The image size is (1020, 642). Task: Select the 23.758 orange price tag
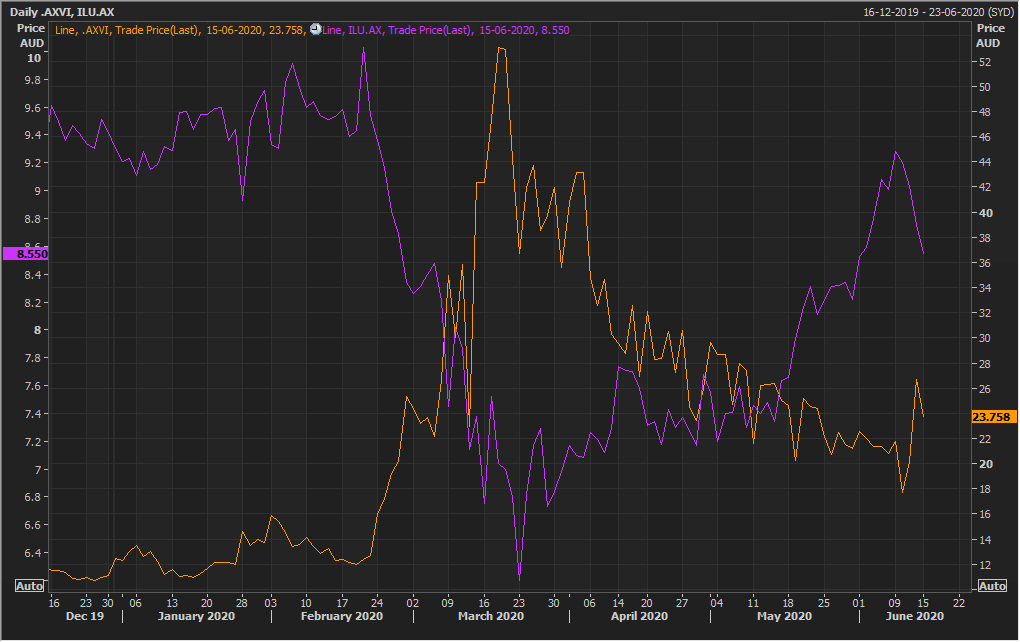(x=993, y=417)
